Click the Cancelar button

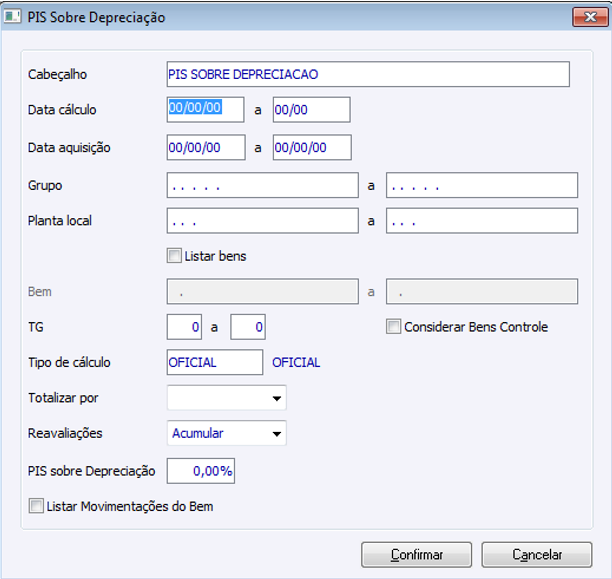[x=536, y=554]
